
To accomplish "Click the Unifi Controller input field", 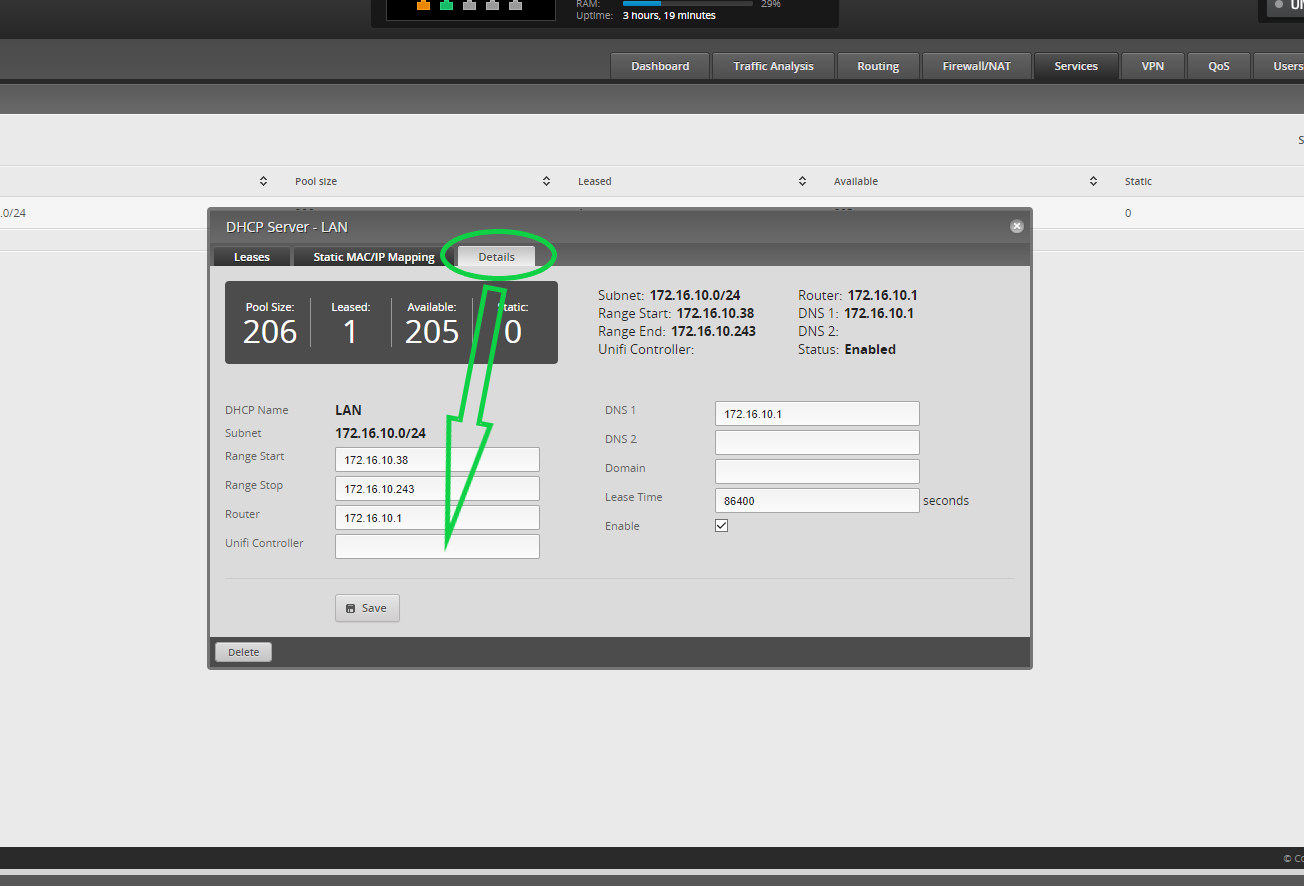I will (437, 546).
